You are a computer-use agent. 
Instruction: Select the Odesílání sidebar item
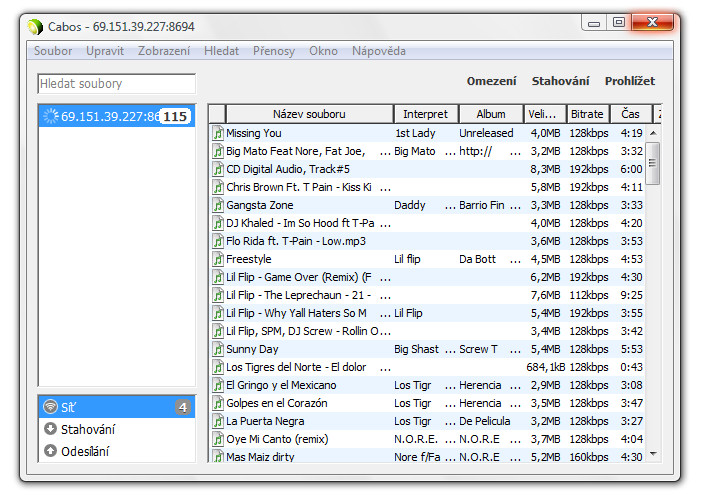click(117, 451)
